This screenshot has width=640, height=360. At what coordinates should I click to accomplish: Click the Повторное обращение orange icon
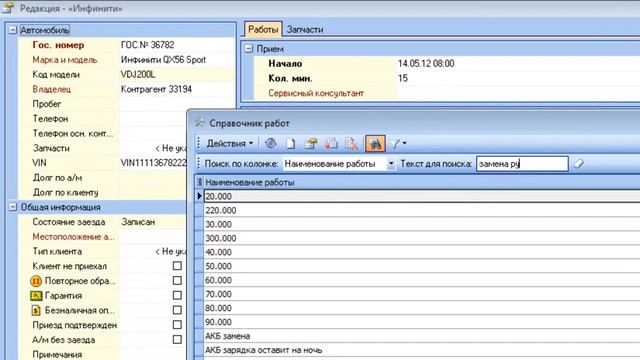pyautogui.click(x=36, y=281)
